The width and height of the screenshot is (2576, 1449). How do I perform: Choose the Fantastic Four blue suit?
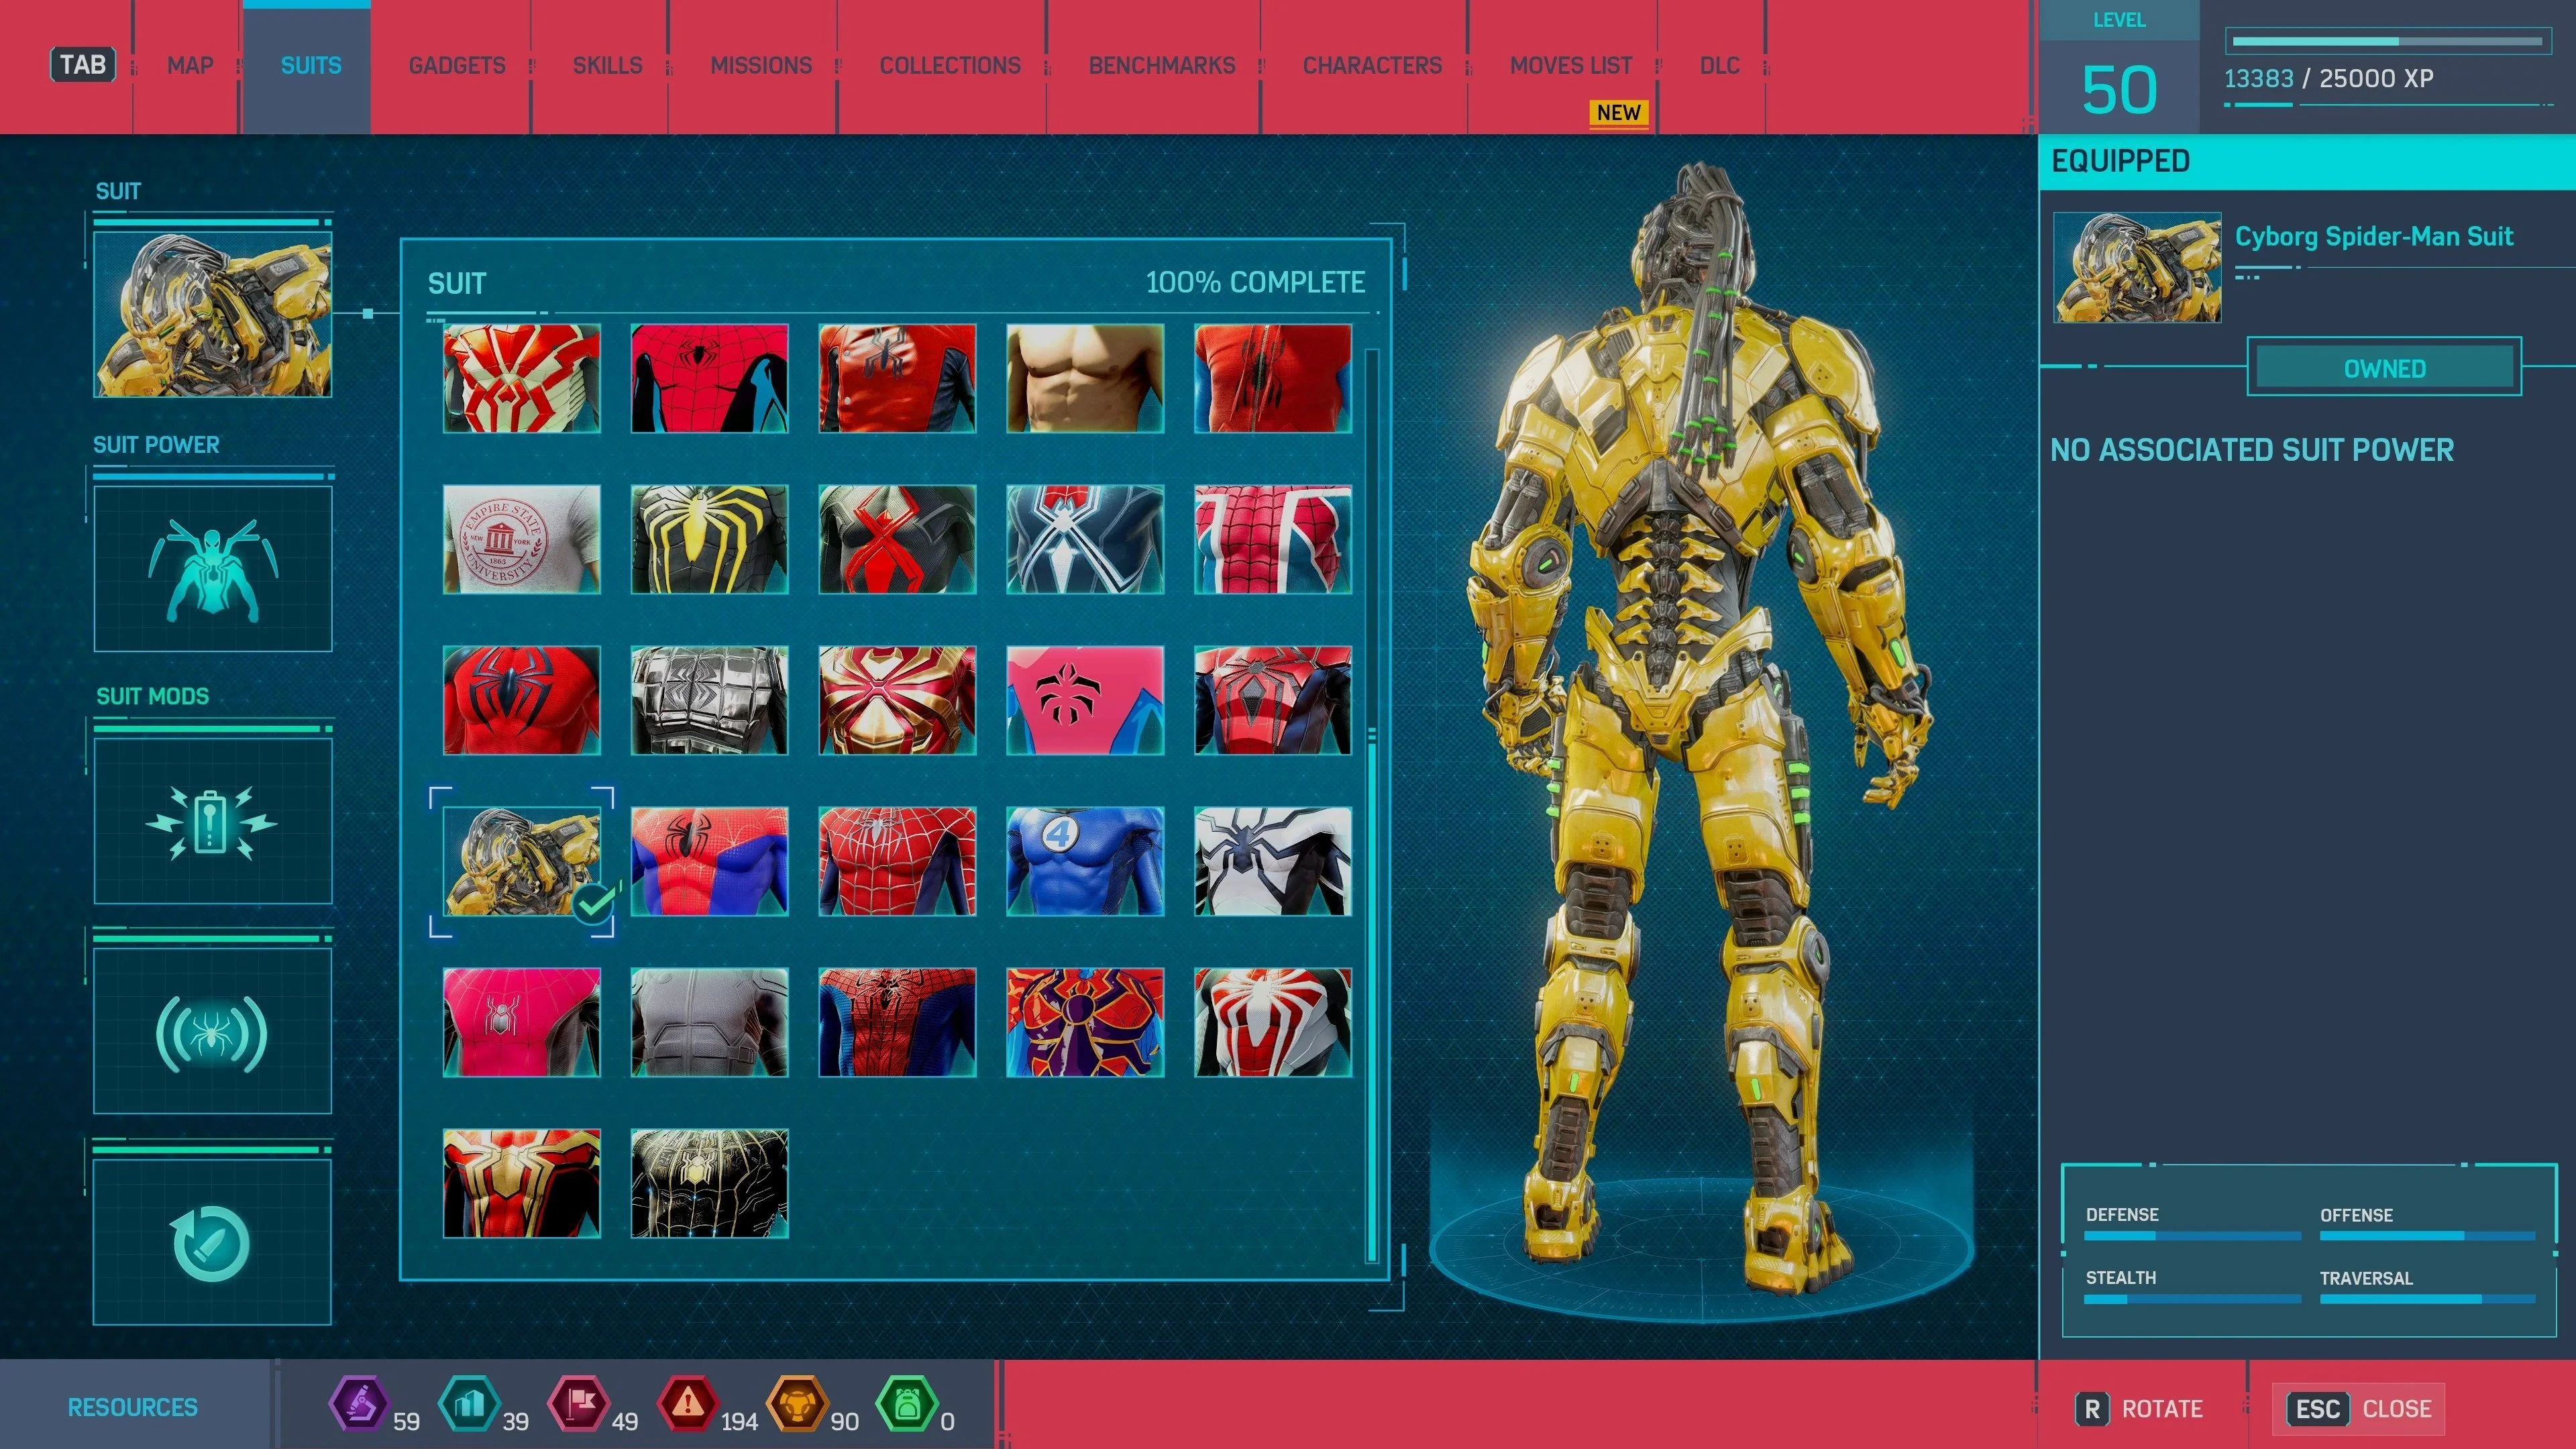1084,861
